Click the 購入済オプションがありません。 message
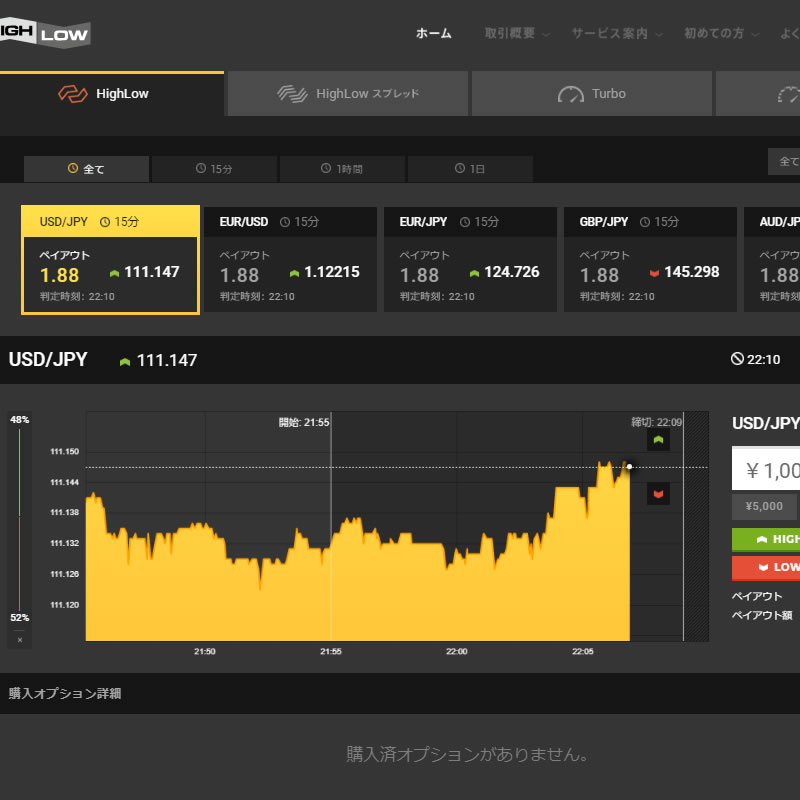The height and width of the screenshot is (800, 800). (x=467, y=754)
